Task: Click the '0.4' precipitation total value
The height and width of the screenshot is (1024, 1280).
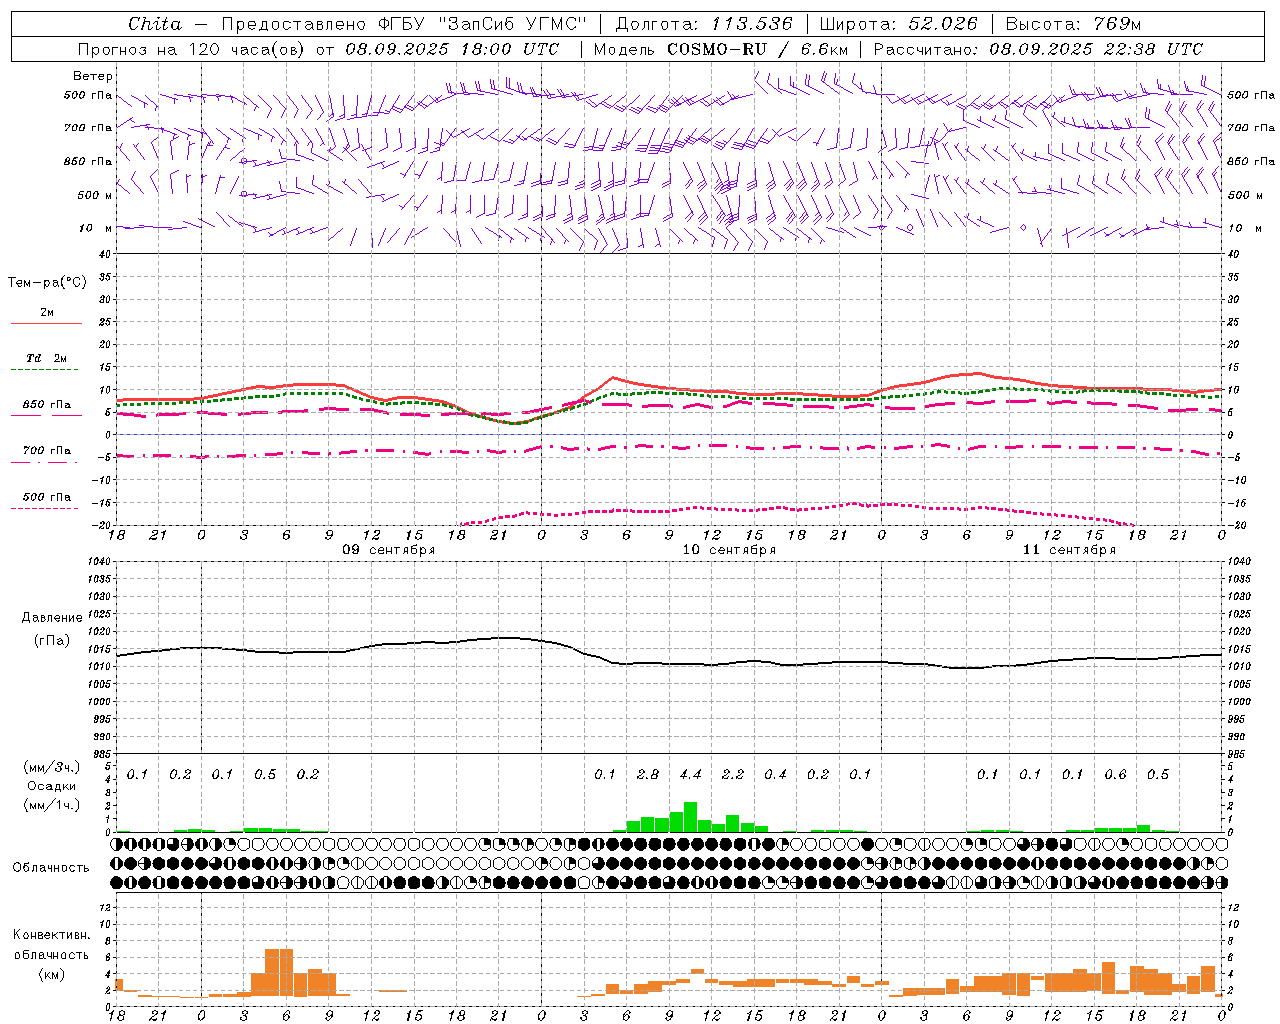Action: [x=776, y=775]
